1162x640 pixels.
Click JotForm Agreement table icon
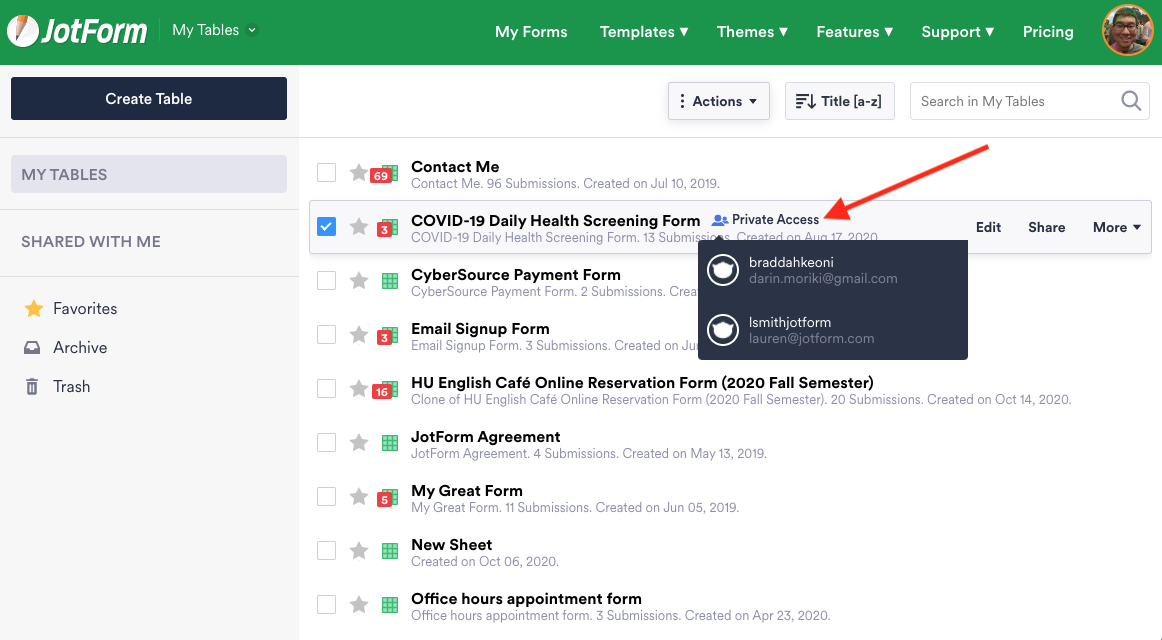[x=390, y=444]
